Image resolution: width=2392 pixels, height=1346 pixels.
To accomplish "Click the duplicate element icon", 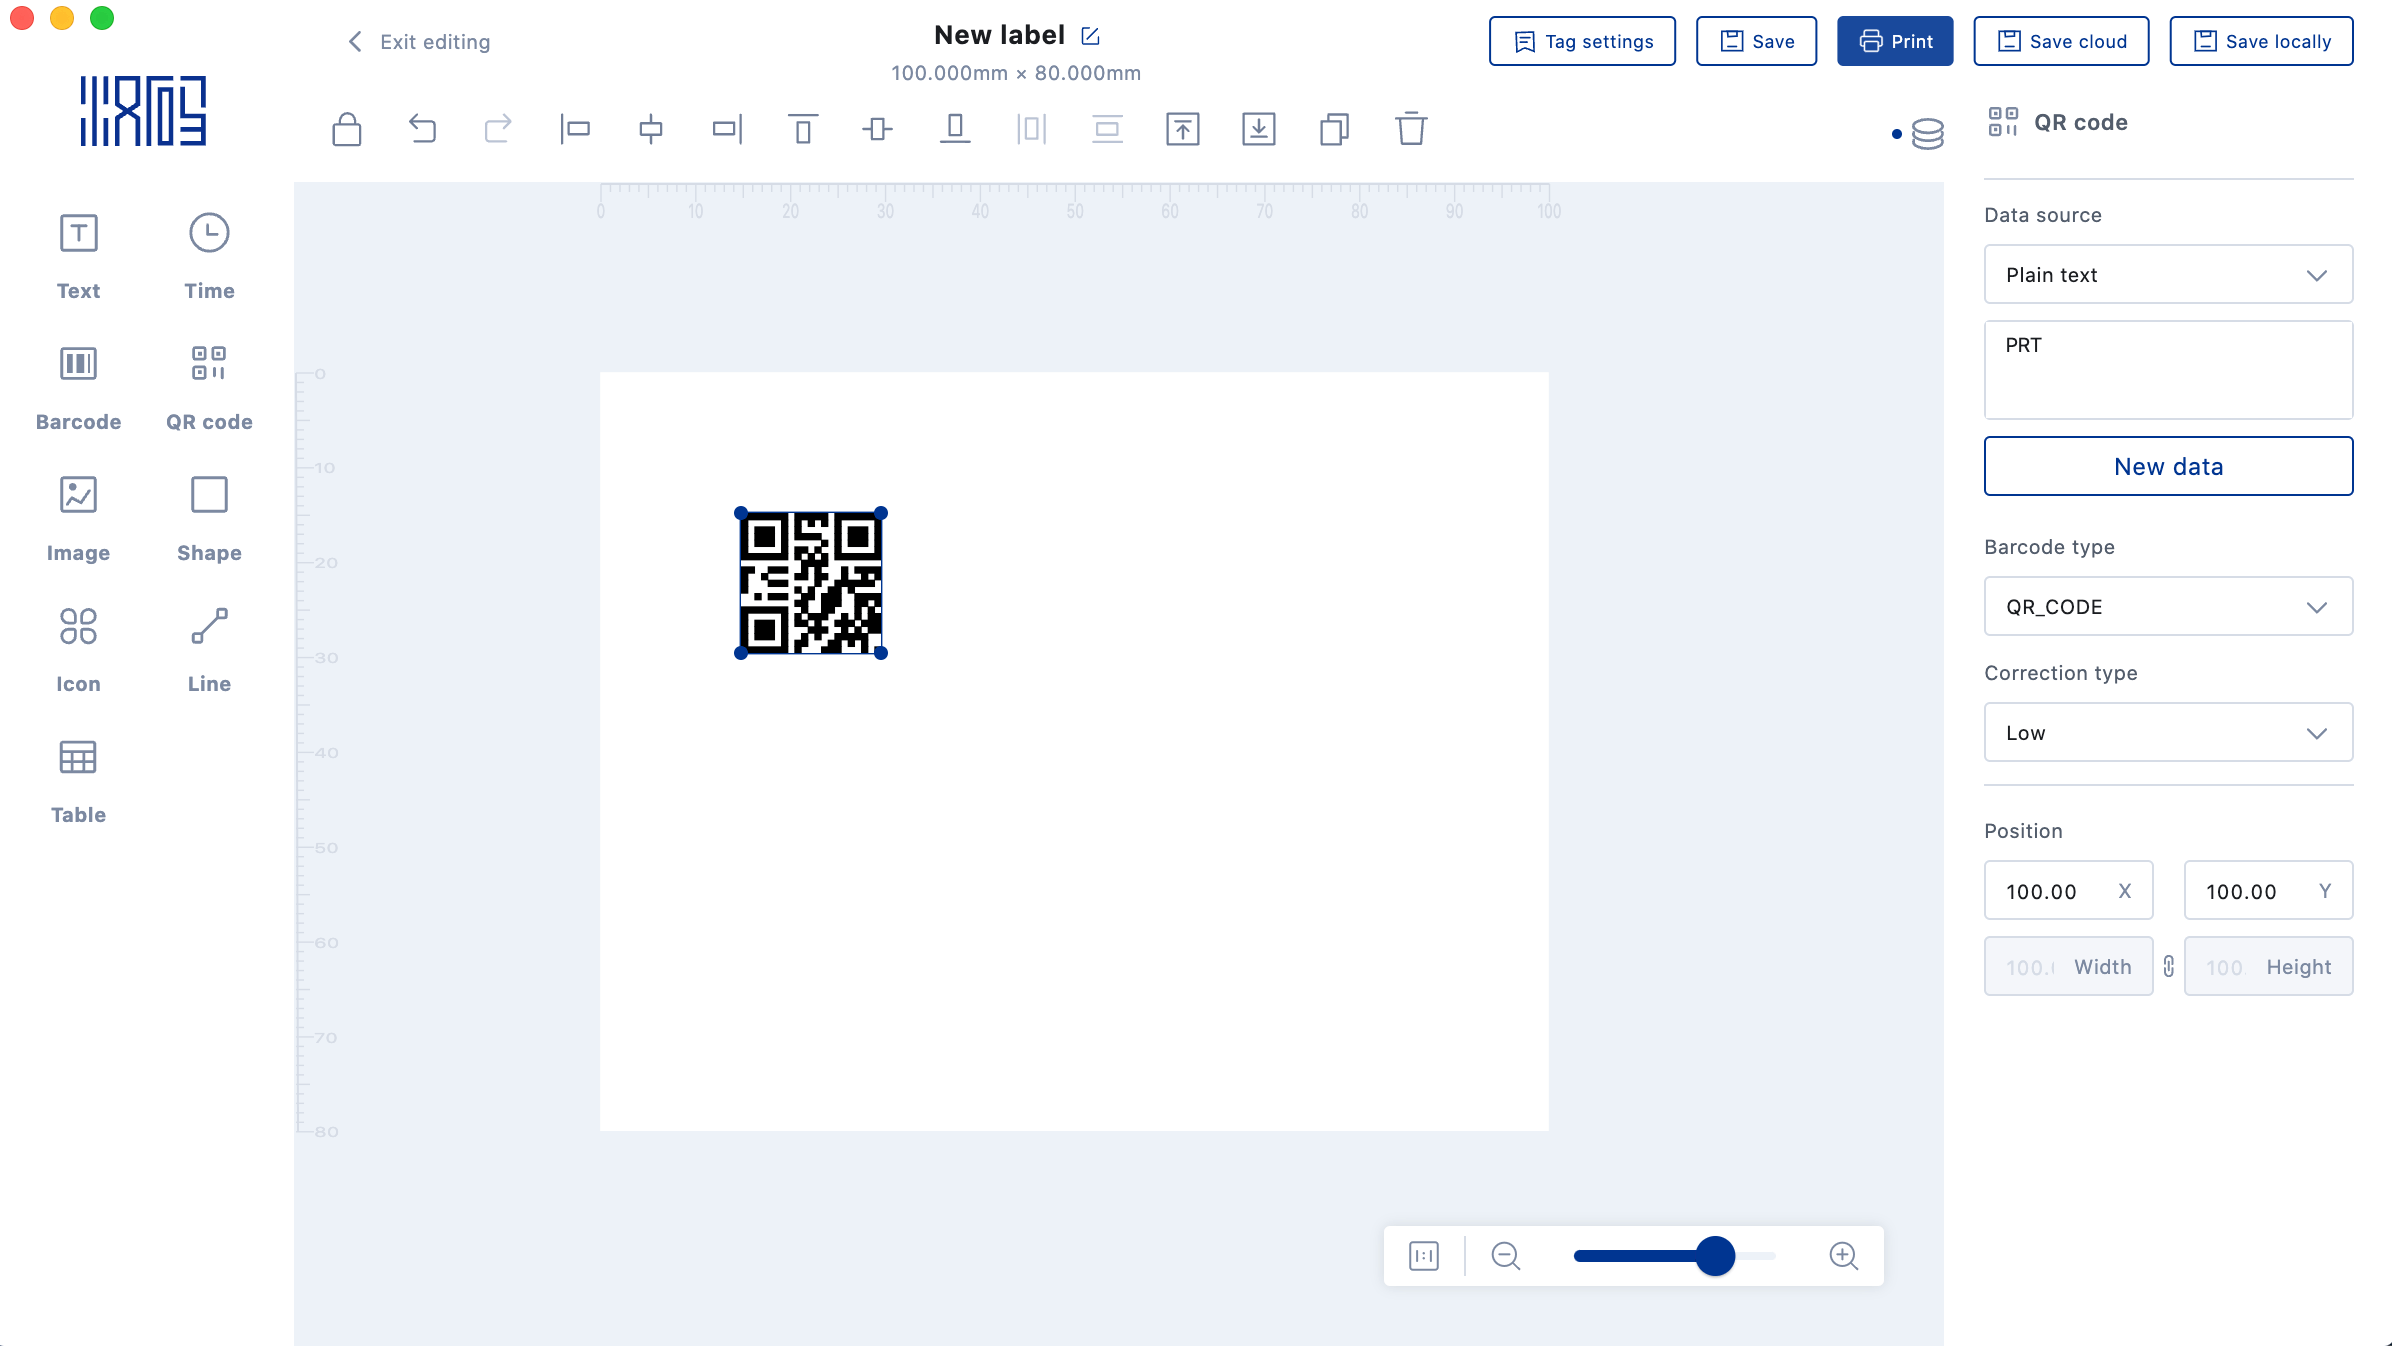I will click(x=1334, y=129).
